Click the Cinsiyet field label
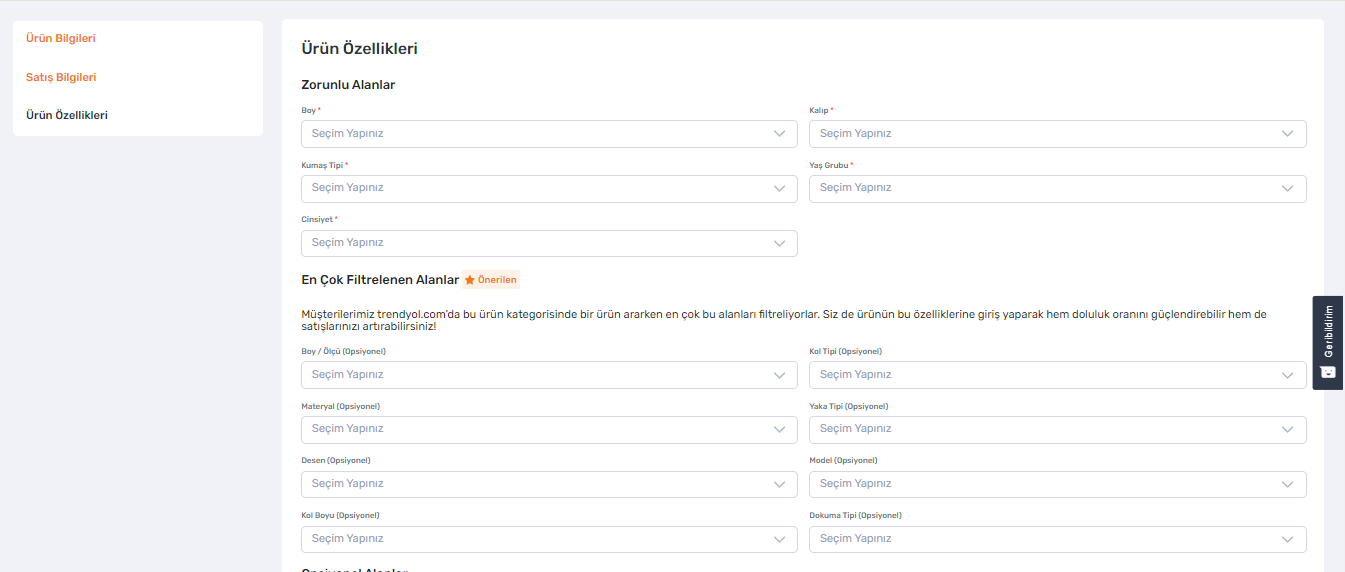Image resolution: width=1345 pixels, height=572 pixels. [319, 219]
